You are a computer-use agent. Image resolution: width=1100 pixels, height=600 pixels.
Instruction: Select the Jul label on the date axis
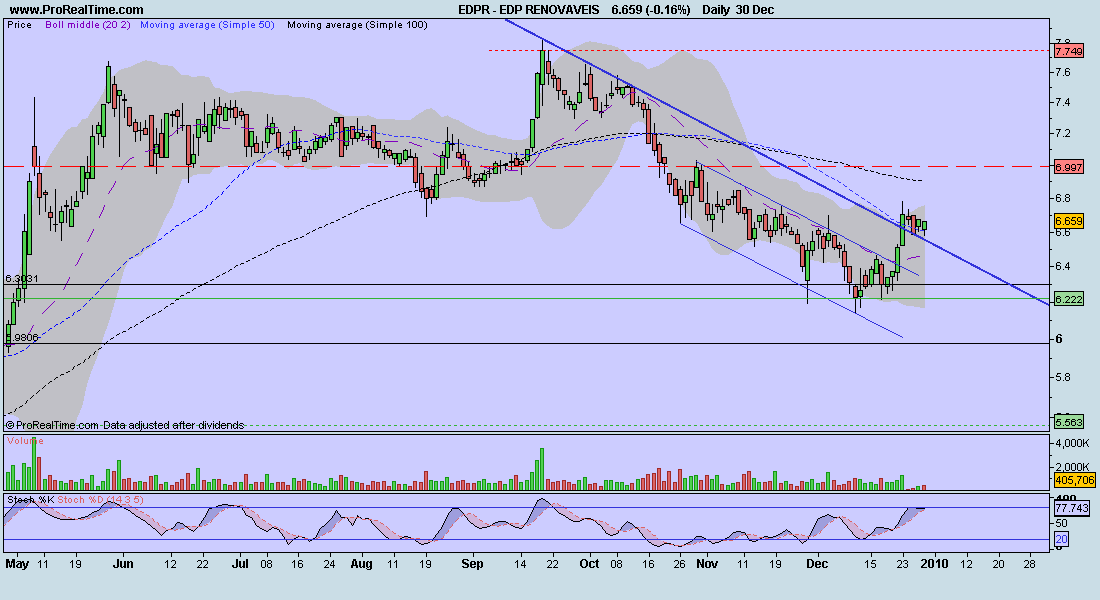240,564
